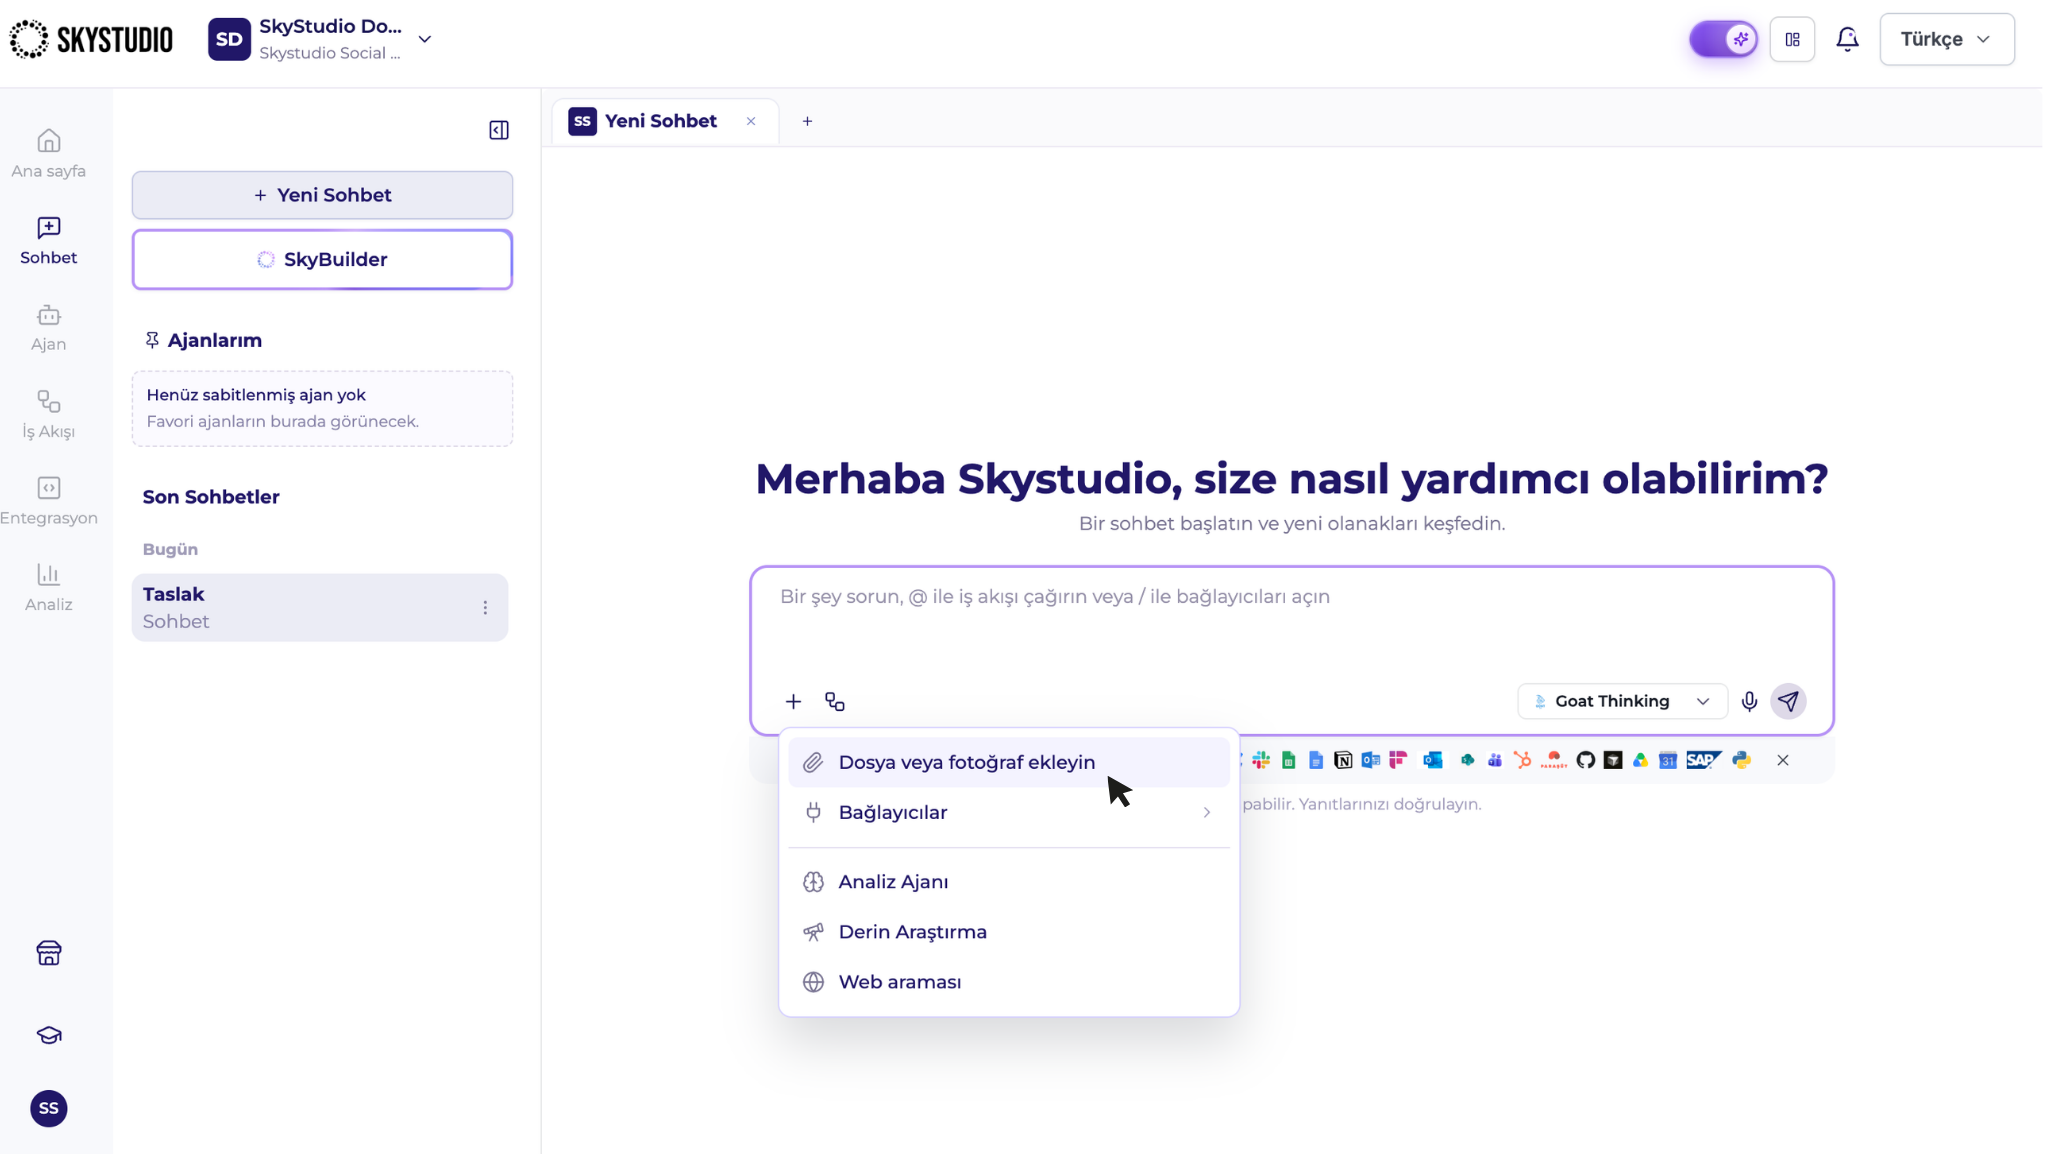Expand the SkyStudio workspace switcher
Screen dimensions: 2048x1154
424,39
